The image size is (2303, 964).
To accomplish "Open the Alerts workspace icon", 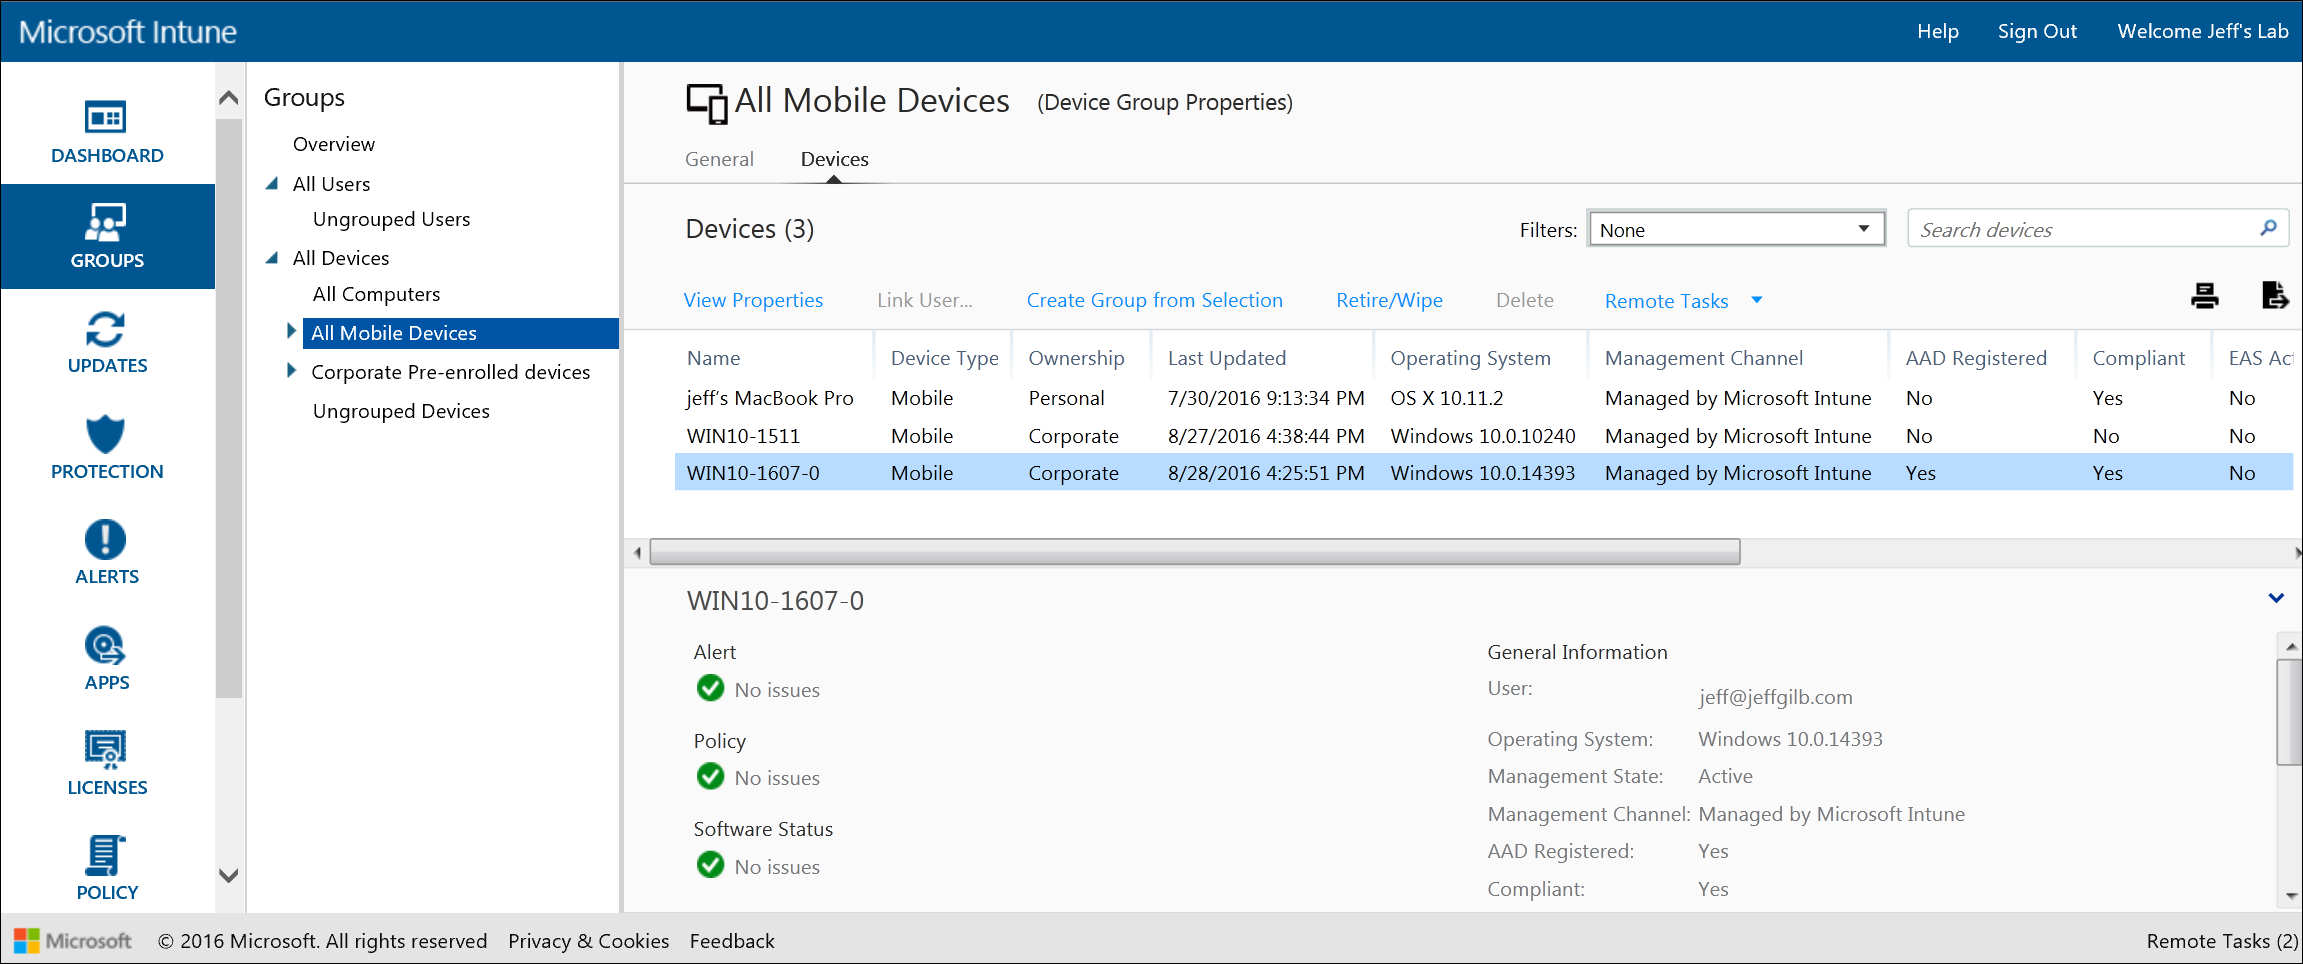I will [x=106, y=540].
